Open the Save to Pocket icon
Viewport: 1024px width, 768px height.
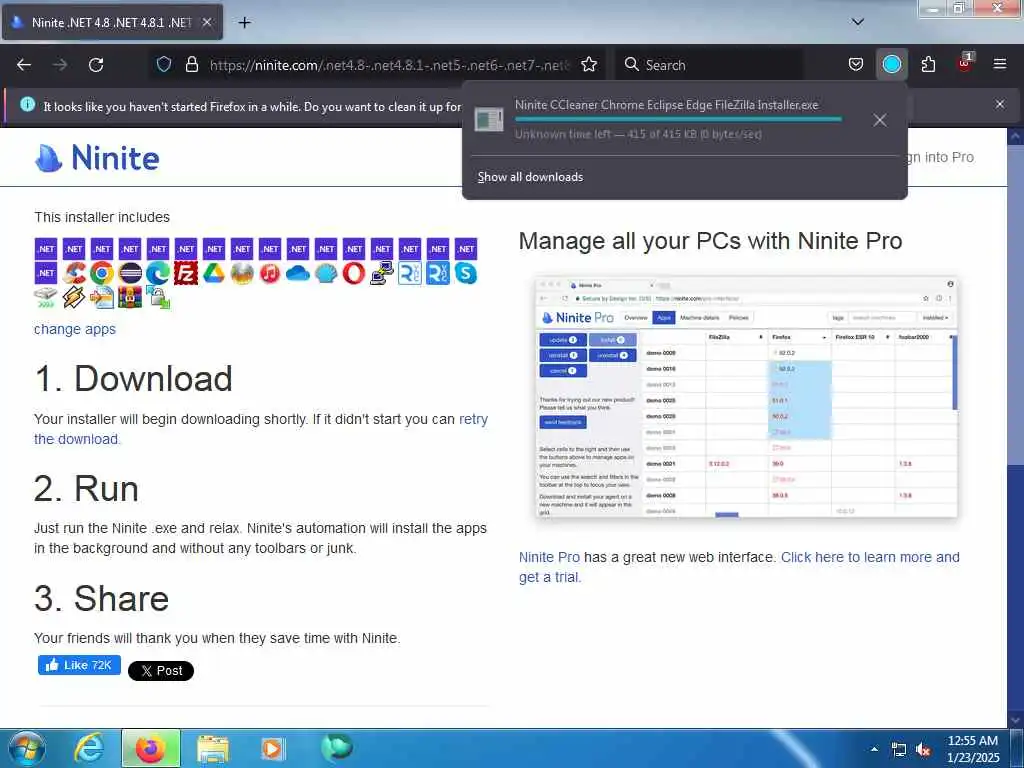pos(856,64)
